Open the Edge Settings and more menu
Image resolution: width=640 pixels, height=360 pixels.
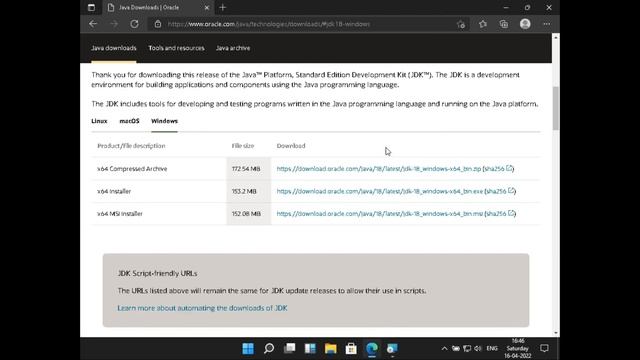(x=547, y=24)
